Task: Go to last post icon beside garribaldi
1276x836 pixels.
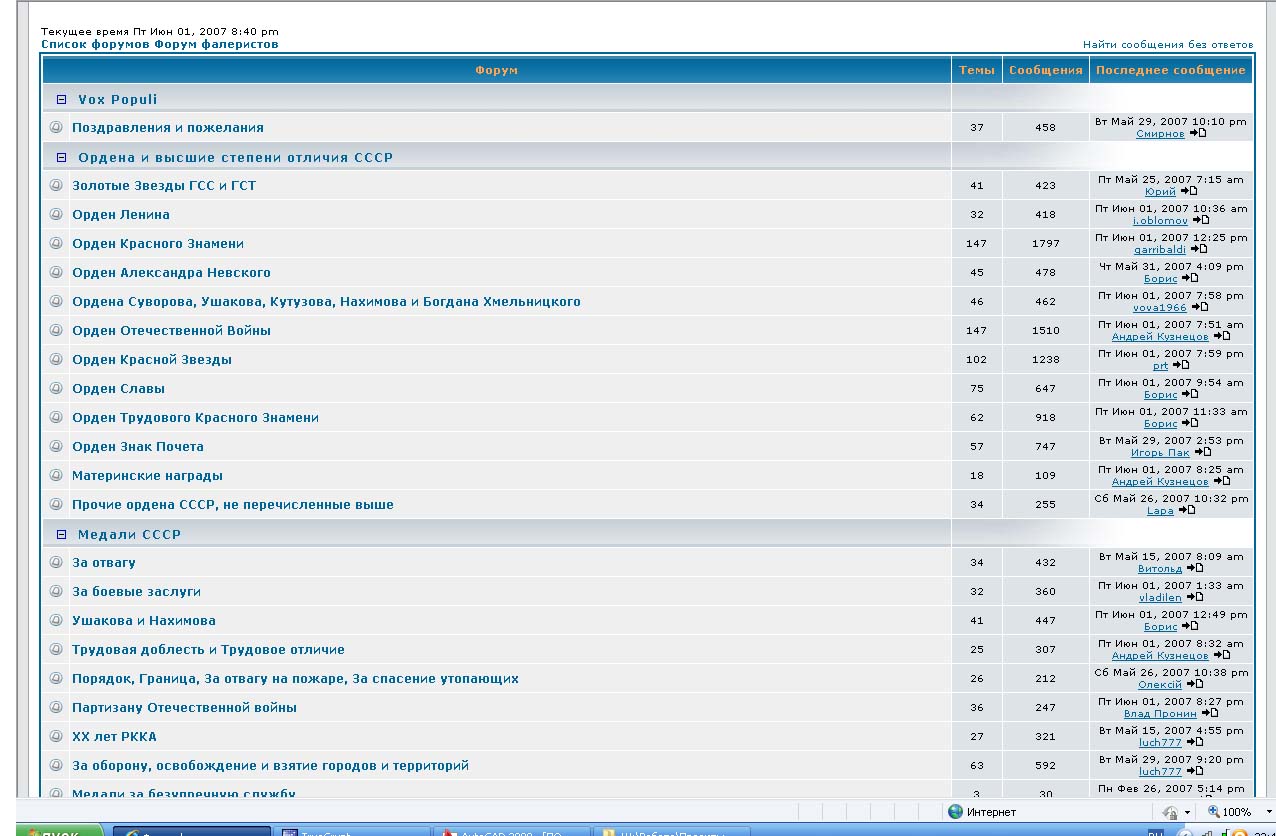Action: tap(1199, 249)
